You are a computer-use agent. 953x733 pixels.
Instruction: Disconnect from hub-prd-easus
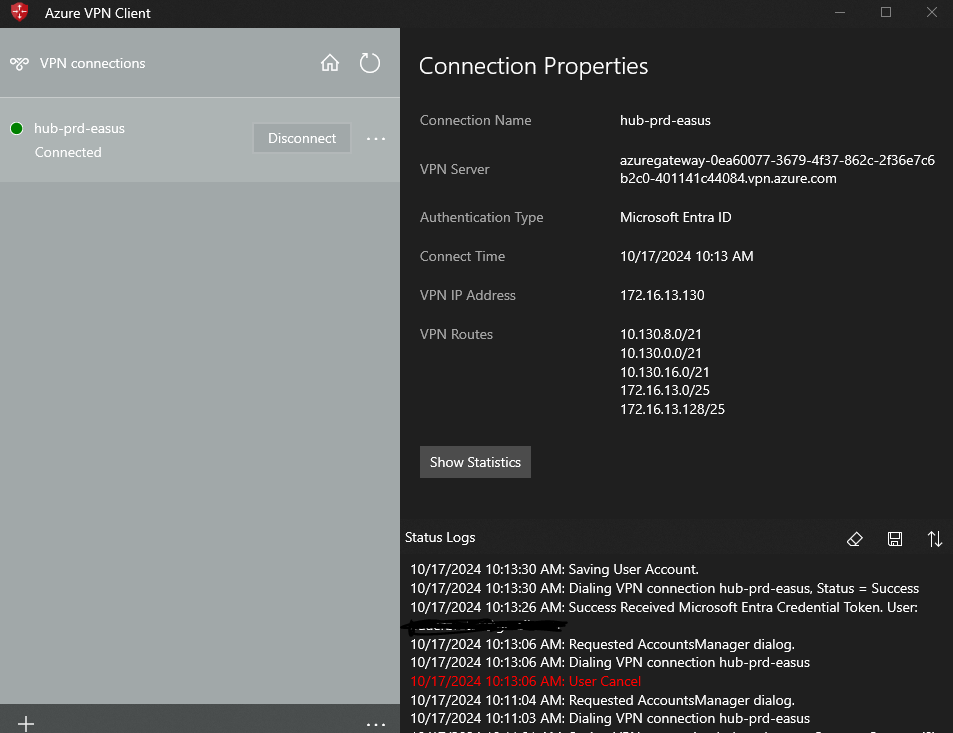302,138
